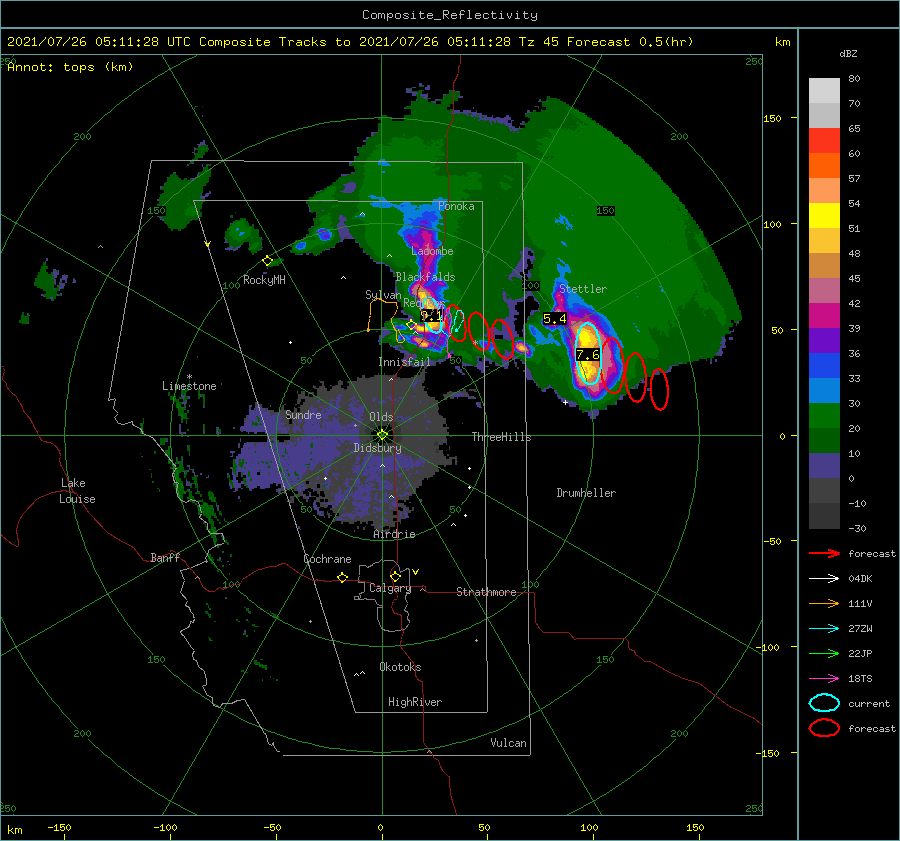Click the Banff town label

click(x=165, y=557)
